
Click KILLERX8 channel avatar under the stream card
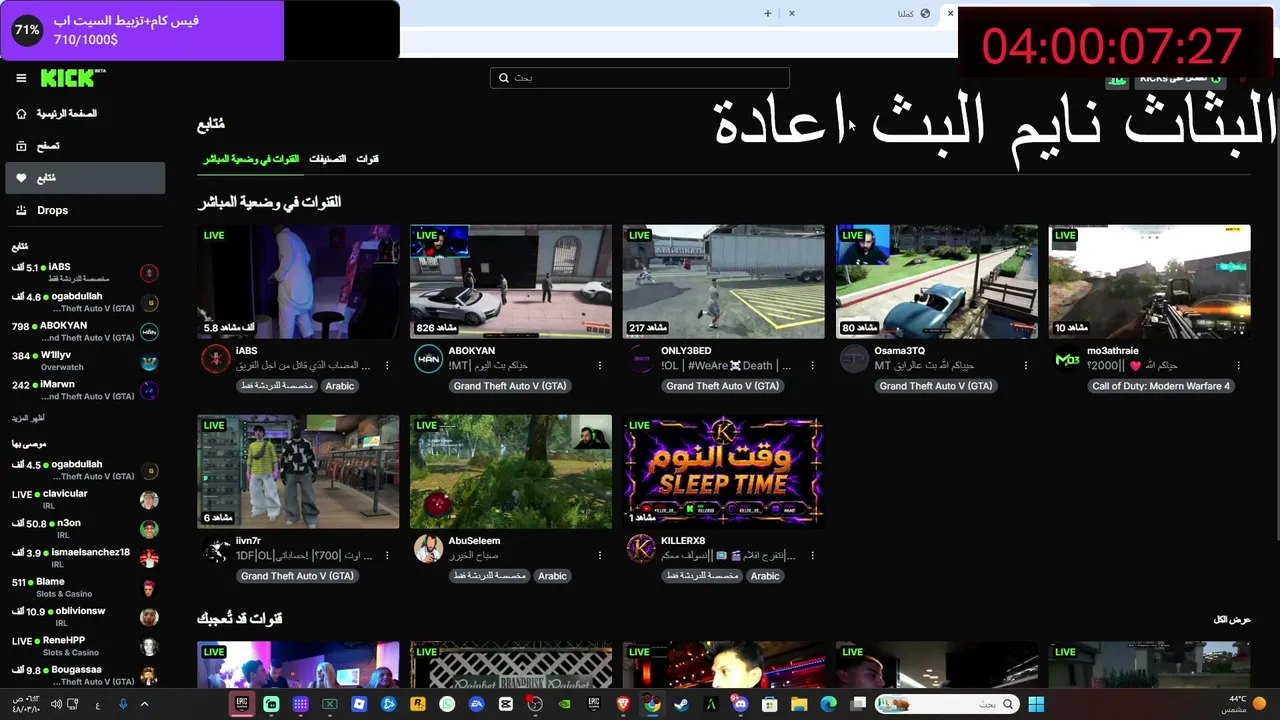(x=642, y=549)
